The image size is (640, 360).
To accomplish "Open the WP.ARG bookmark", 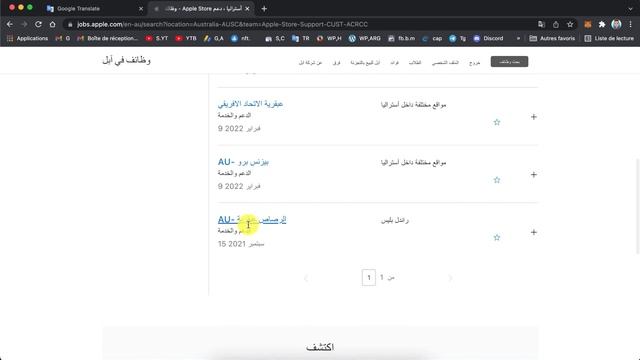I will click(364, 38).
